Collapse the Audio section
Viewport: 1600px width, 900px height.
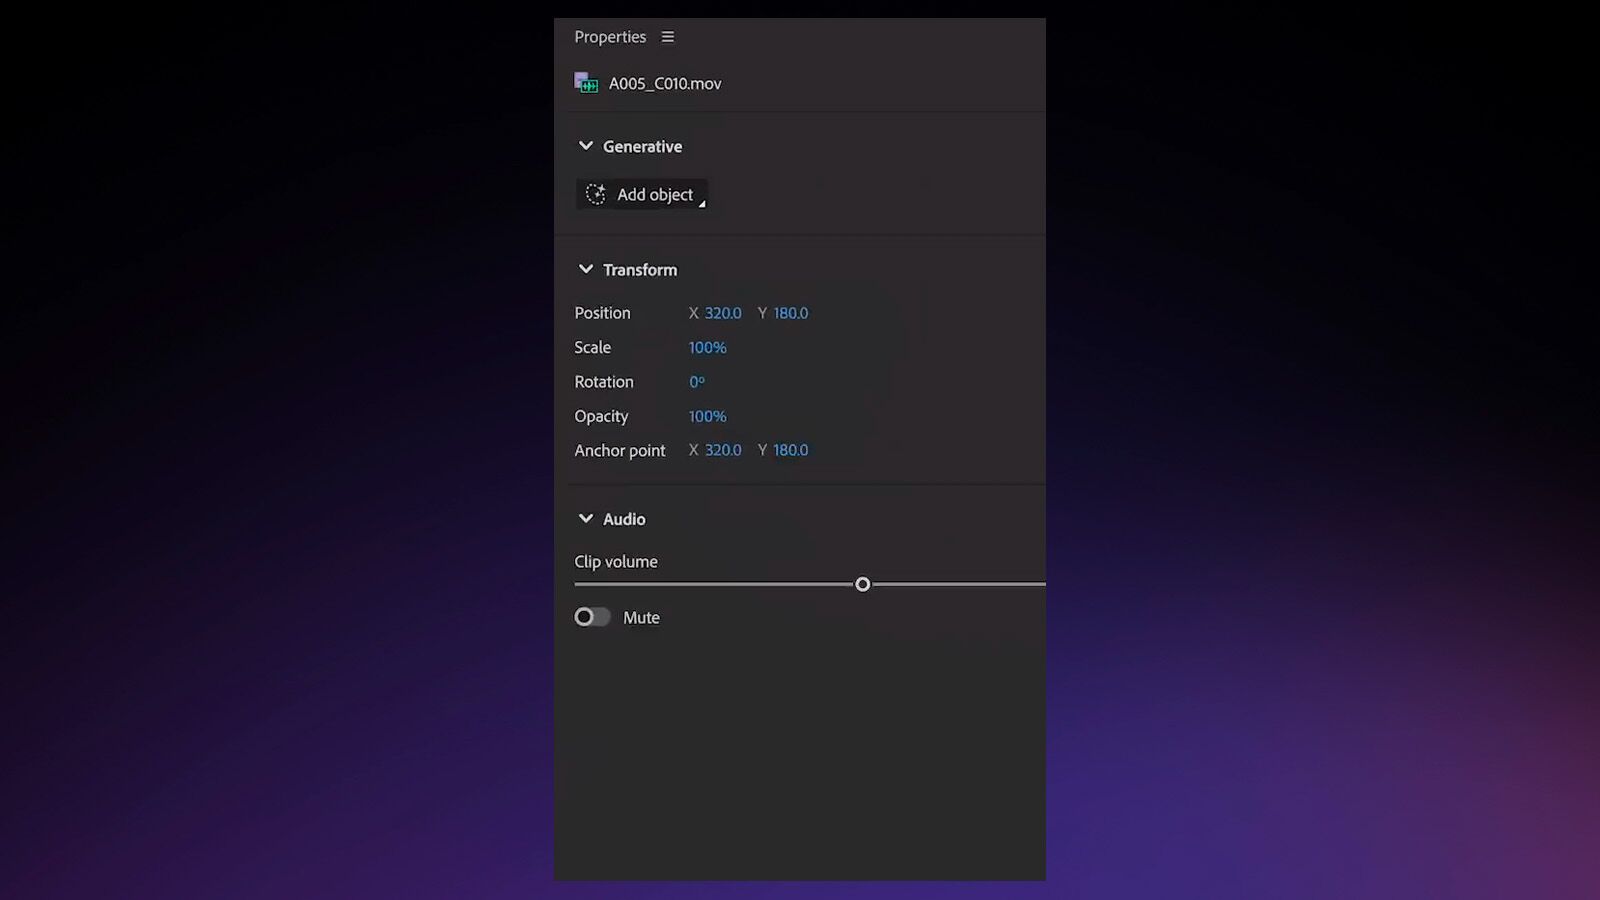[586, 518]
